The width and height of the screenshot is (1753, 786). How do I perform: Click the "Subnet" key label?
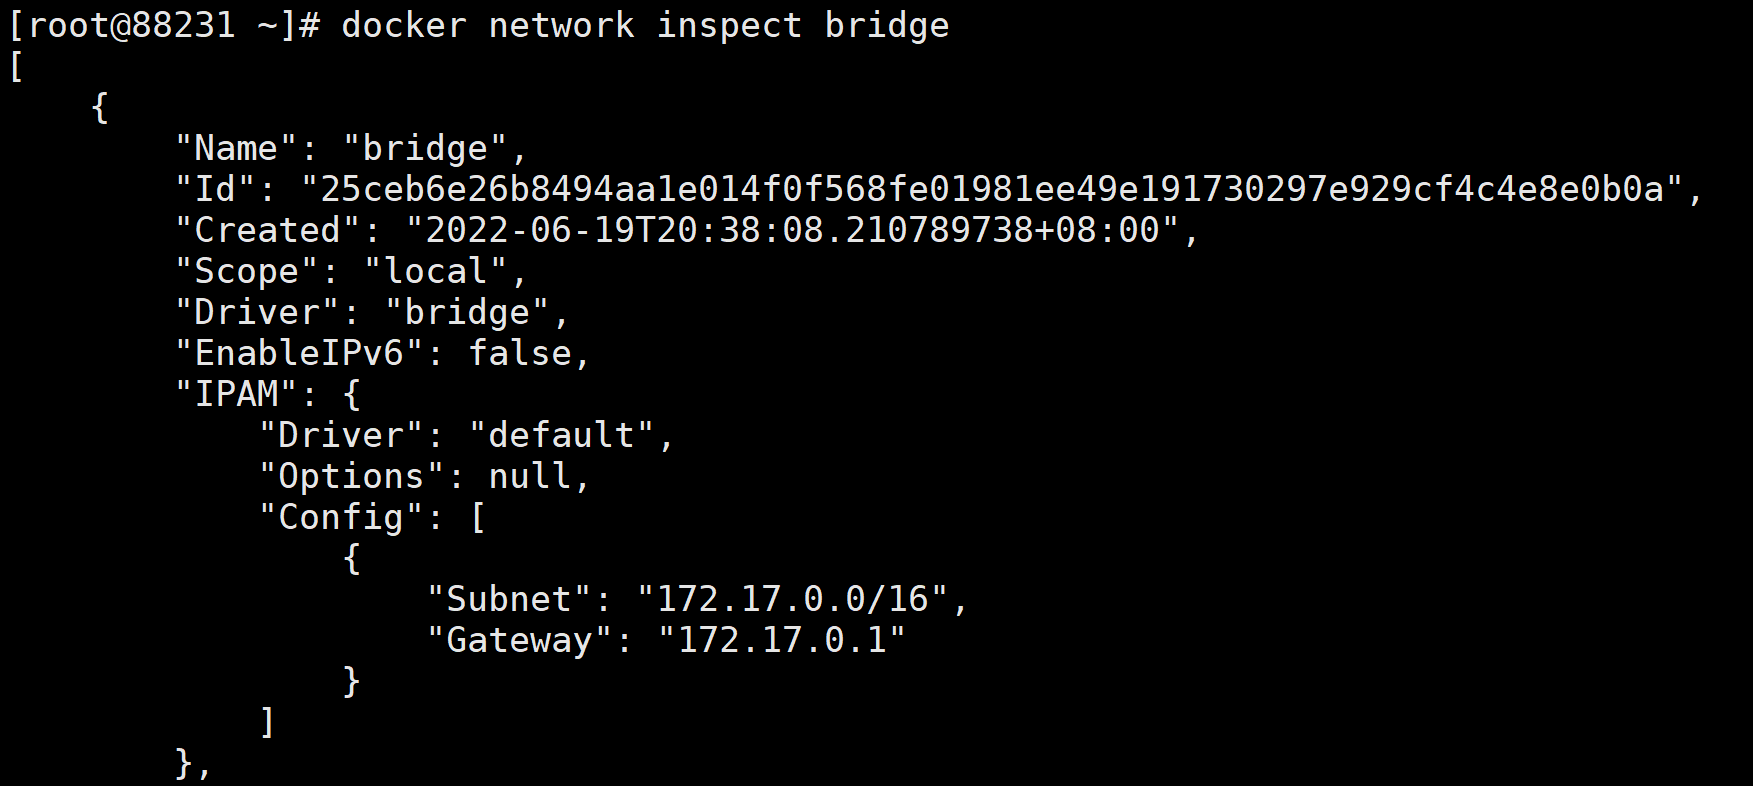tap(509, 599)
